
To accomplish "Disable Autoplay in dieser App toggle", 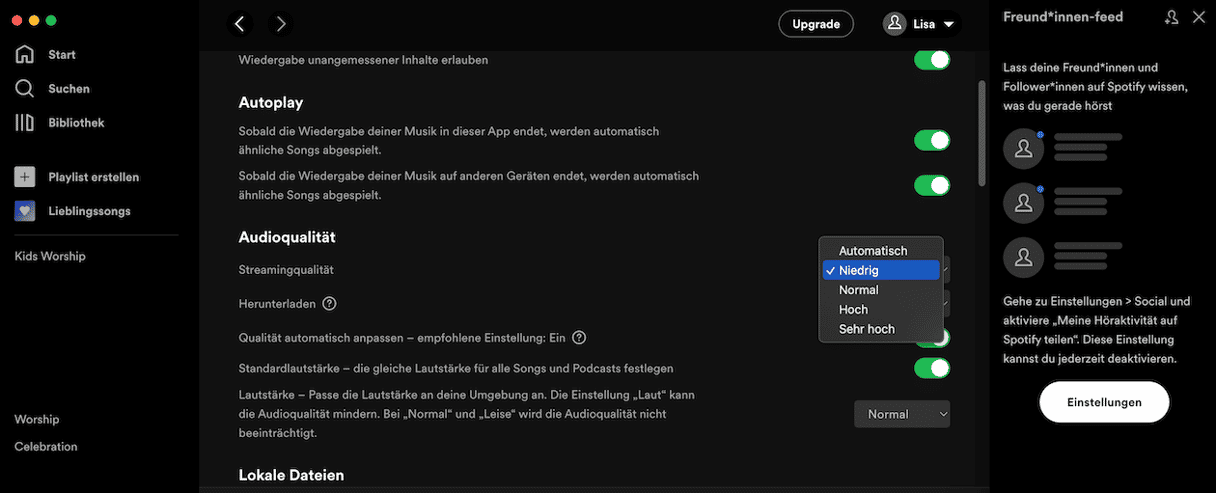I will tap(931, 140).
